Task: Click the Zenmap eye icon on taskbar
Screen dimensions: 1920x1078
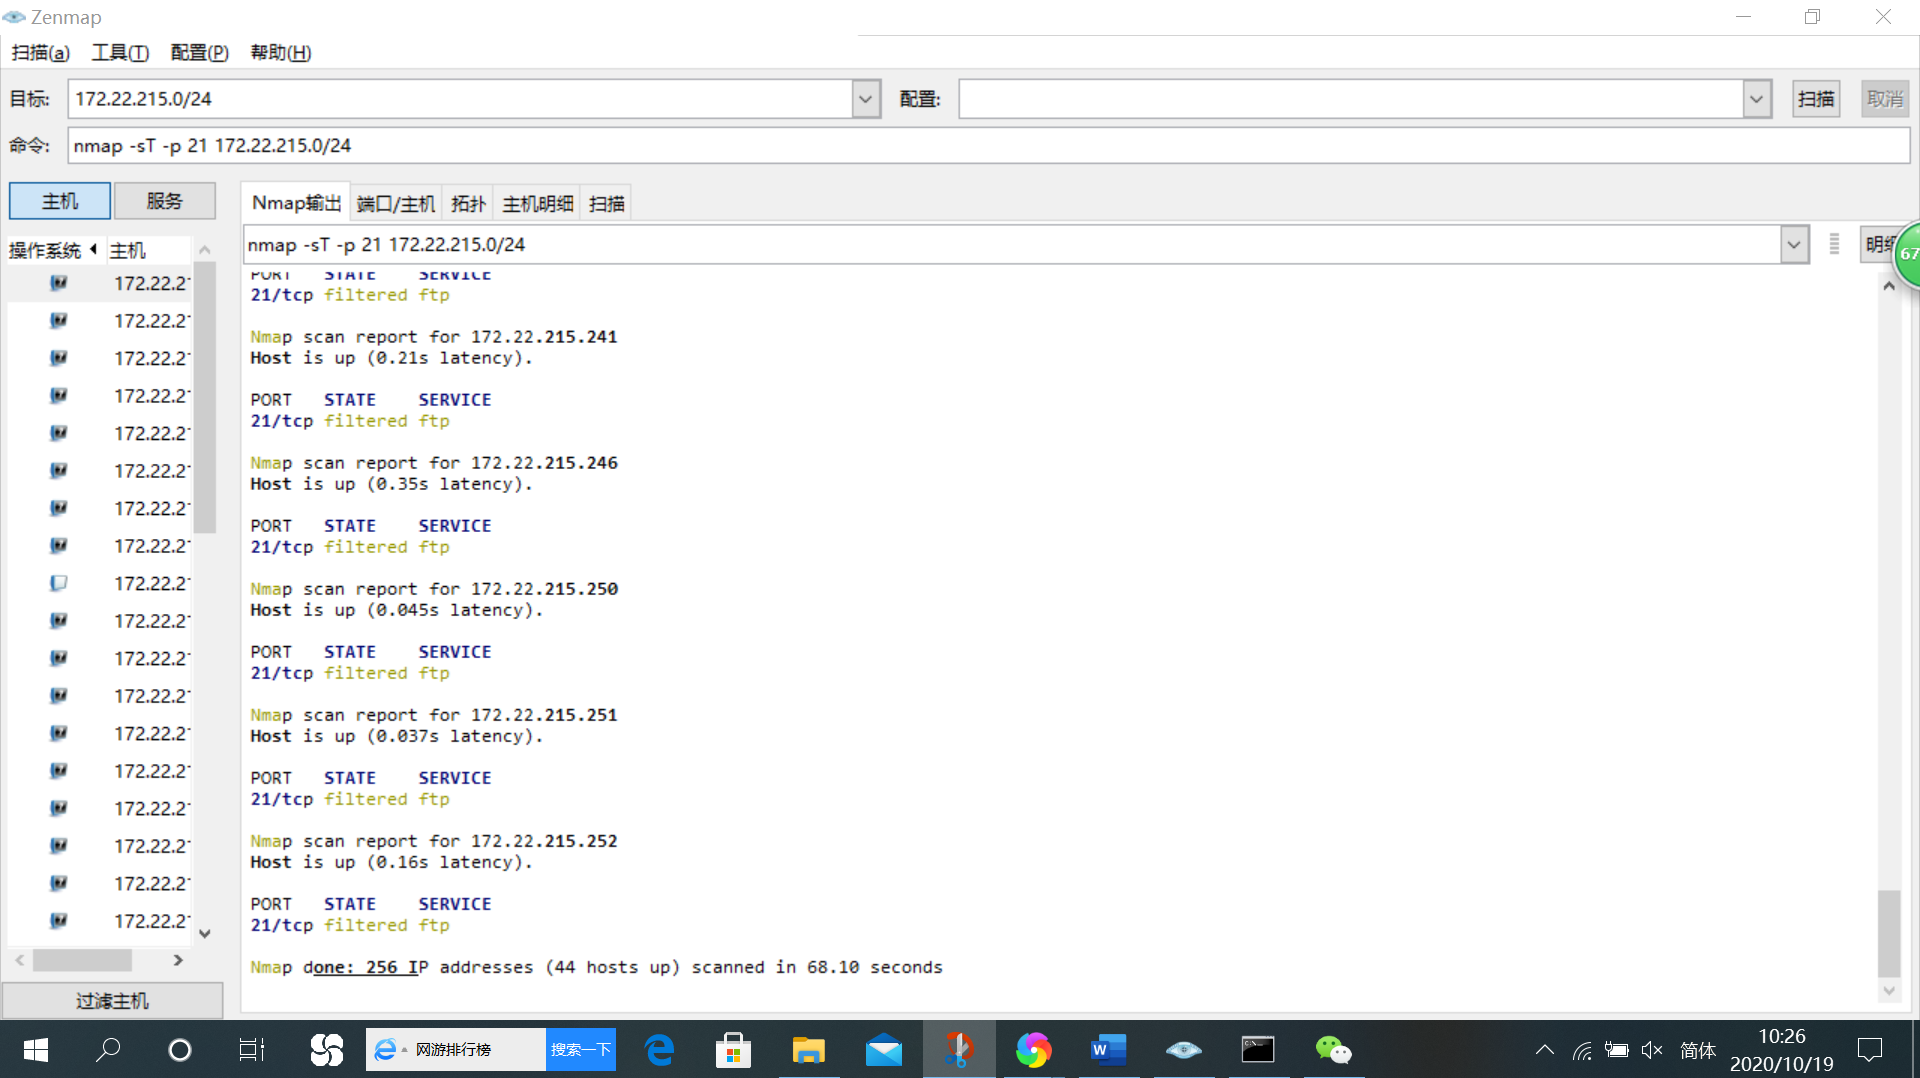Action: [x=1183, y=1050]
